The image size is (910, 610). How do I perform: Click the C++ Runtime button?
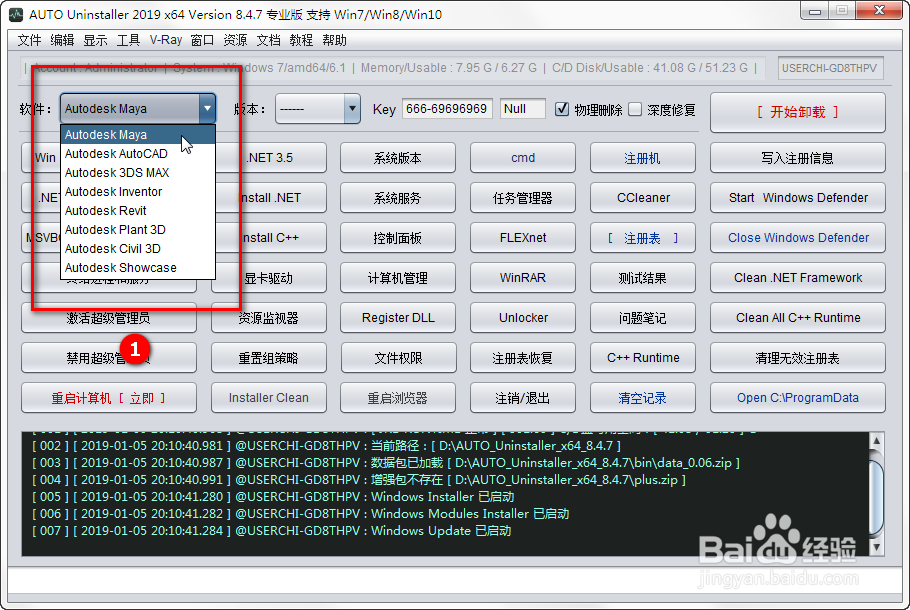(x=642, y=358)
